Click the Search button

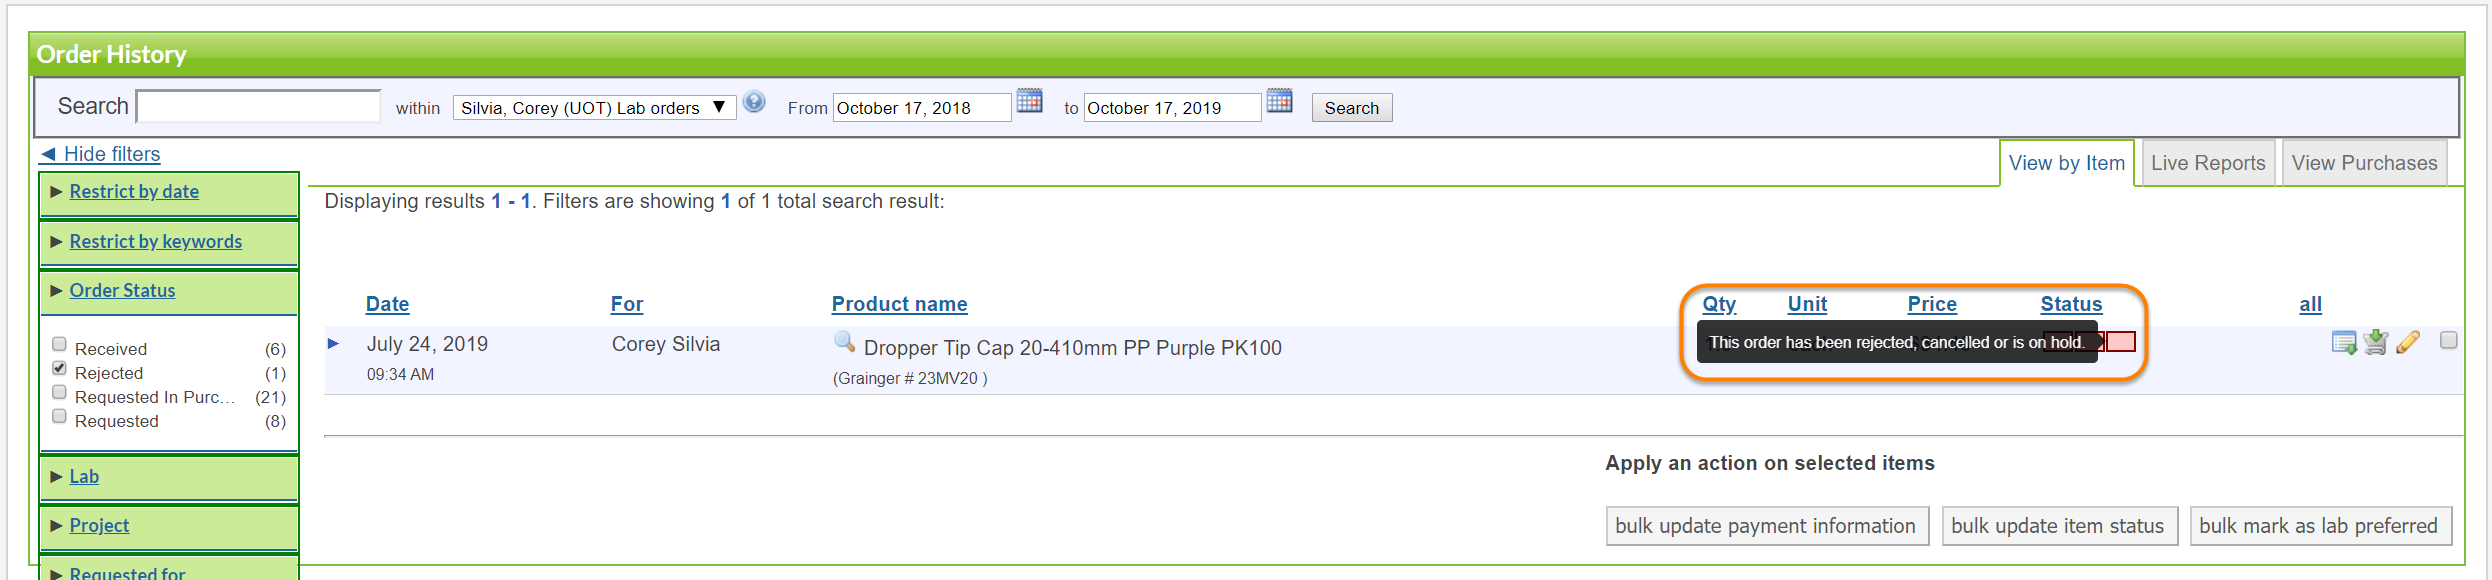[1351, 108]
